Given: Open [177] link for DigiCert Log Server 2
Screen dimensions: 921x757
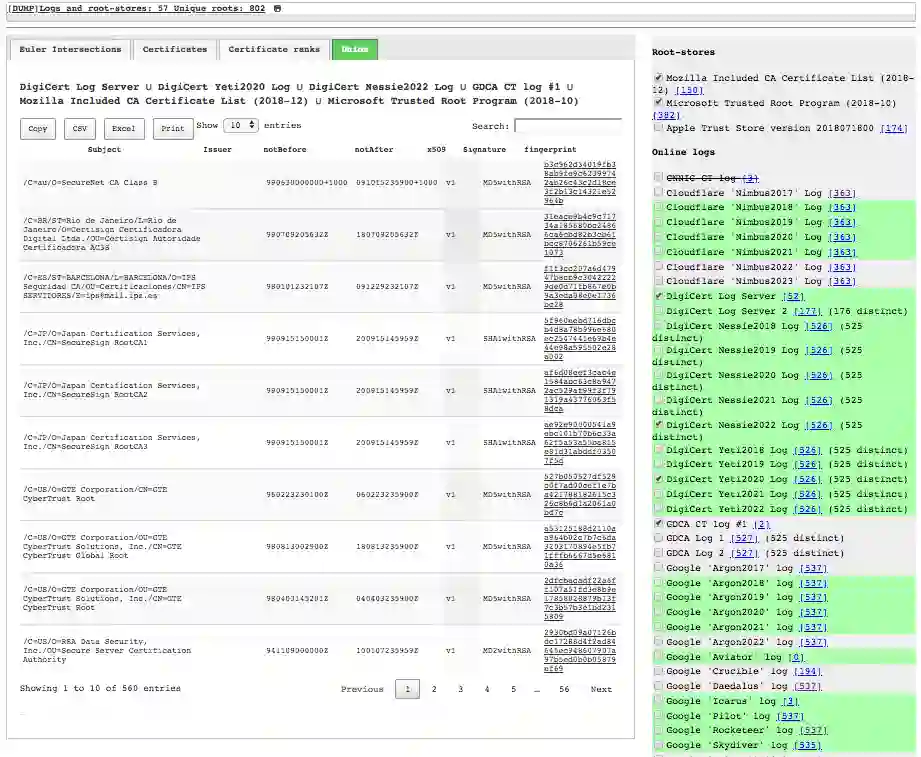Looking at the screenshot, I should pos(807,311).
